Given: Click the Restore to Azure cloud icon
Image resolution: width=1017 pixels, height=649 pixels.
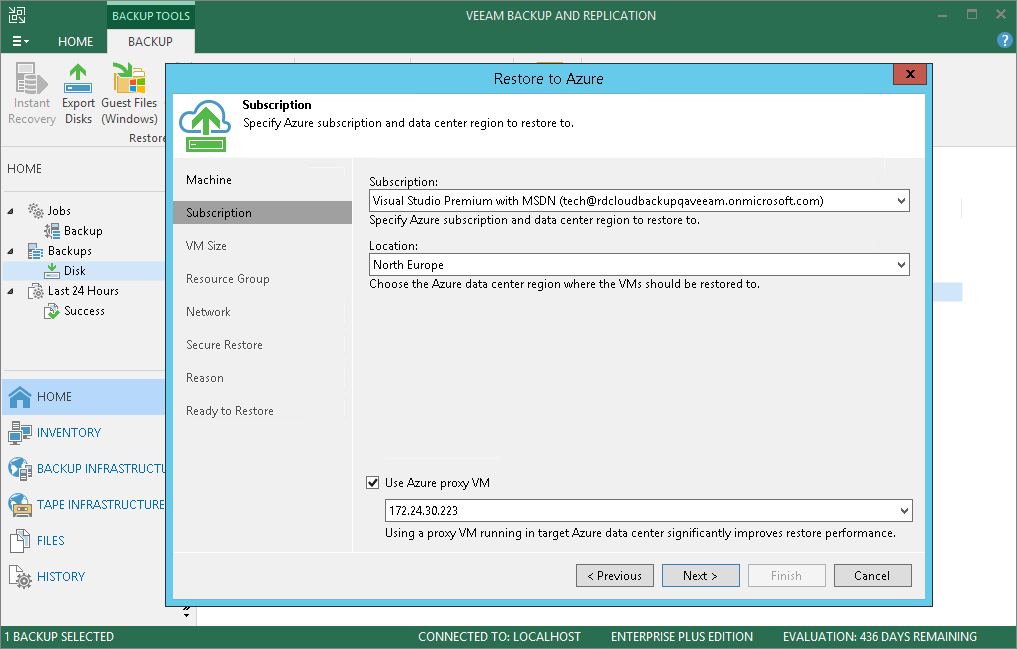Looking at the screenshot, I should tap(206, 126).
